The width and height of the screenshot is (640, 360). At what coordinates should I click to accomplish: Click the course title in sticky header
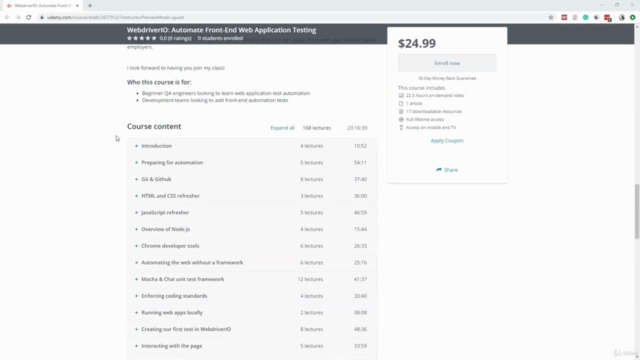pyautogui.click(x=221, y=30)
